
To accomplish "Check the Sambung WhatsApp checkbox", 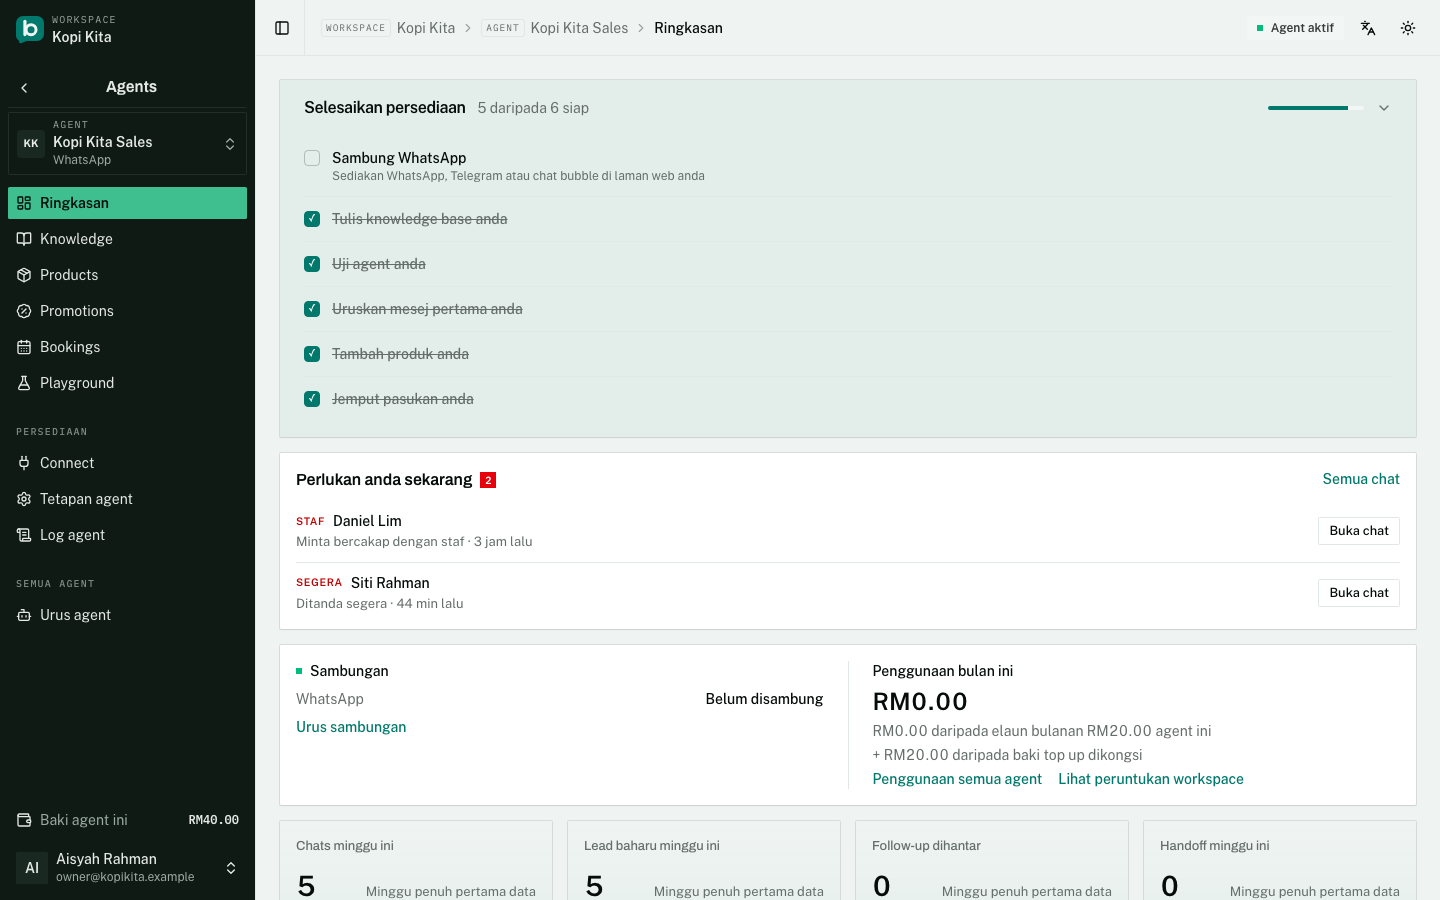I will tap(312, 158).
